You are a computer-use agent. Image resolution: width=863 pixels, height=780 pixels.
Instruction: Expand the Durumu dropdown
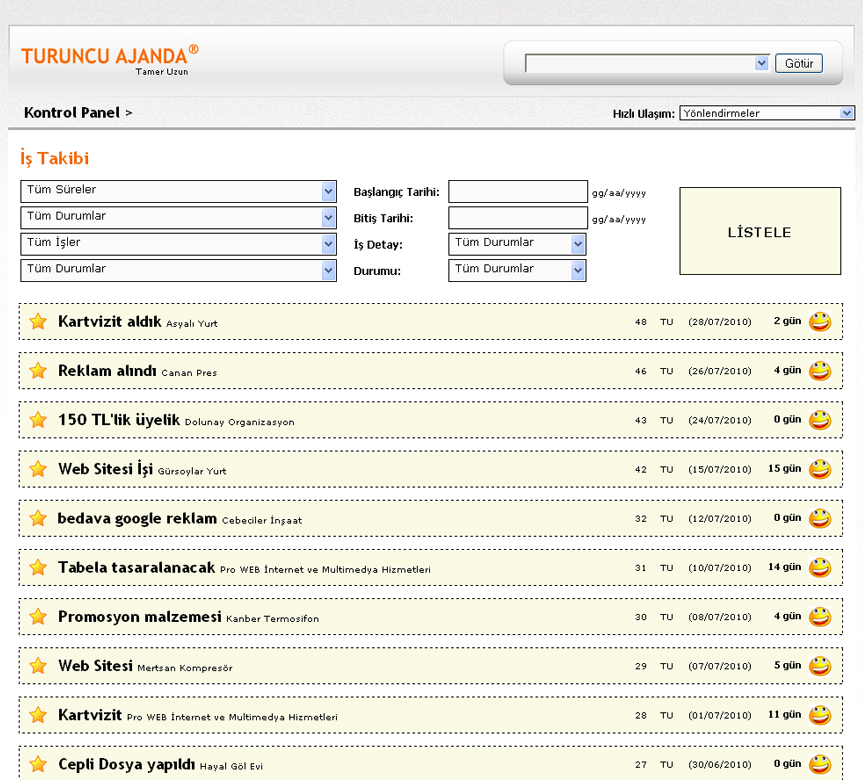516,270
